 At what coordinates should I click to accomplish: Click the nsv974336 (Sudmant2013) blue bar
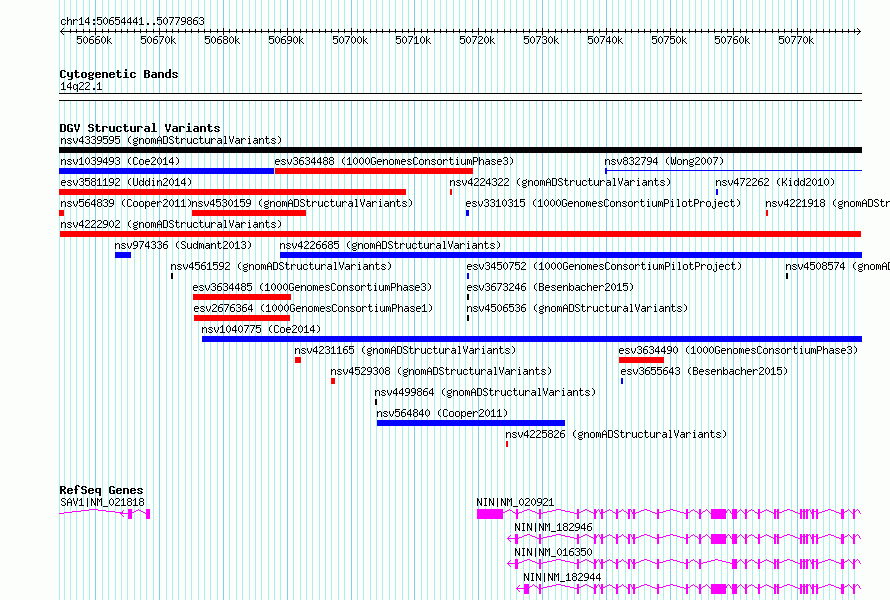[x=123, y=255]
